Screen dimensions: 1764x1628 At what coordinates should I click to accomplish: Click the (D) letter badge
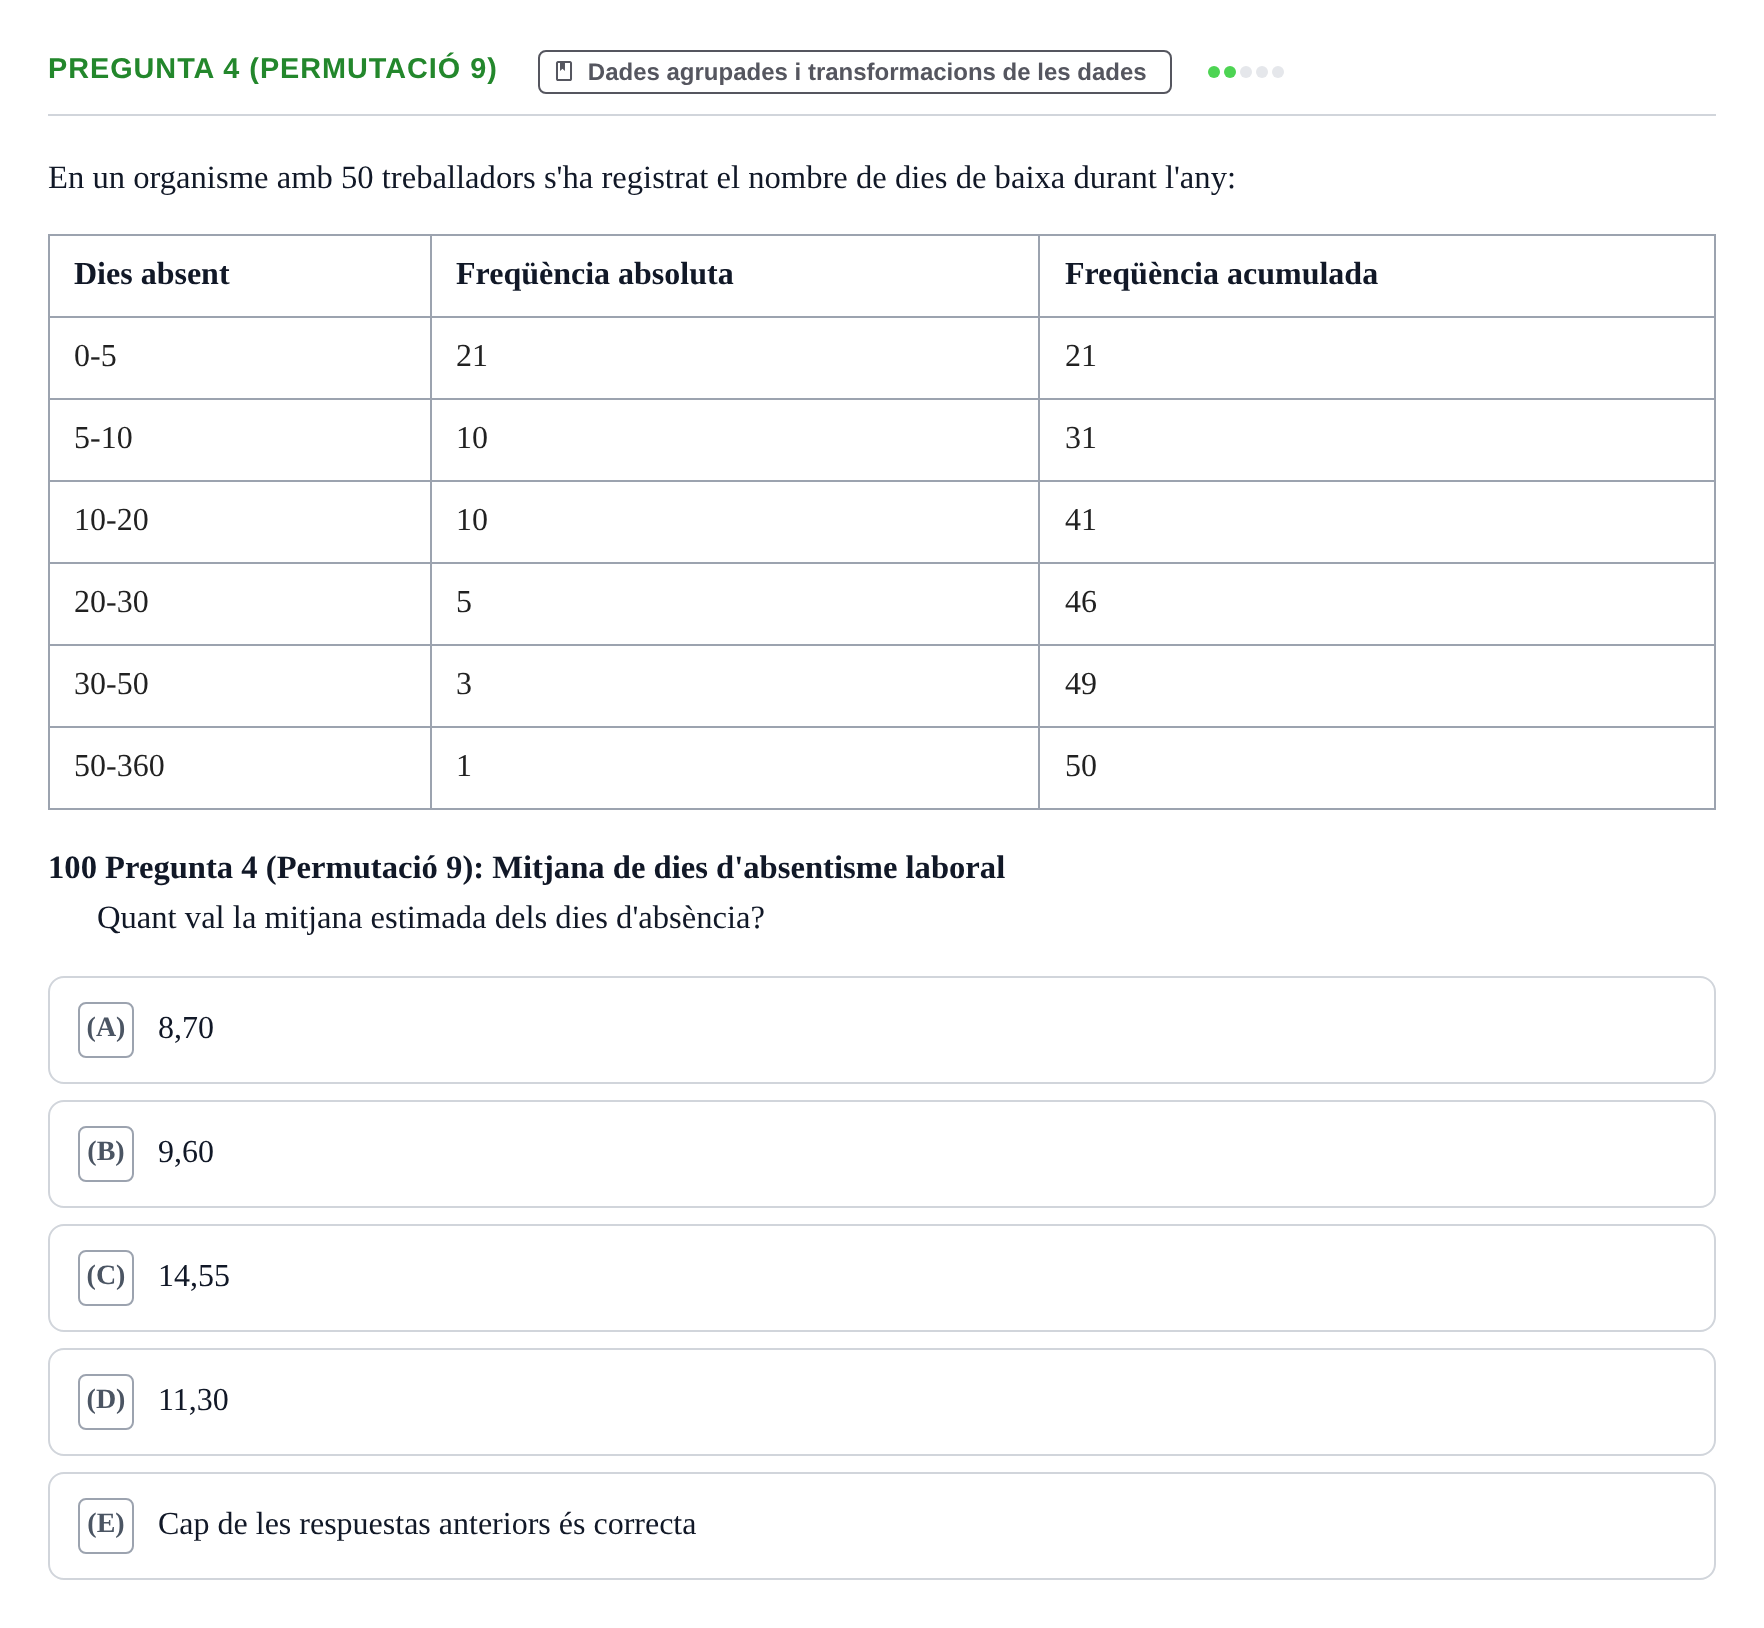(x=106, y=1402)
